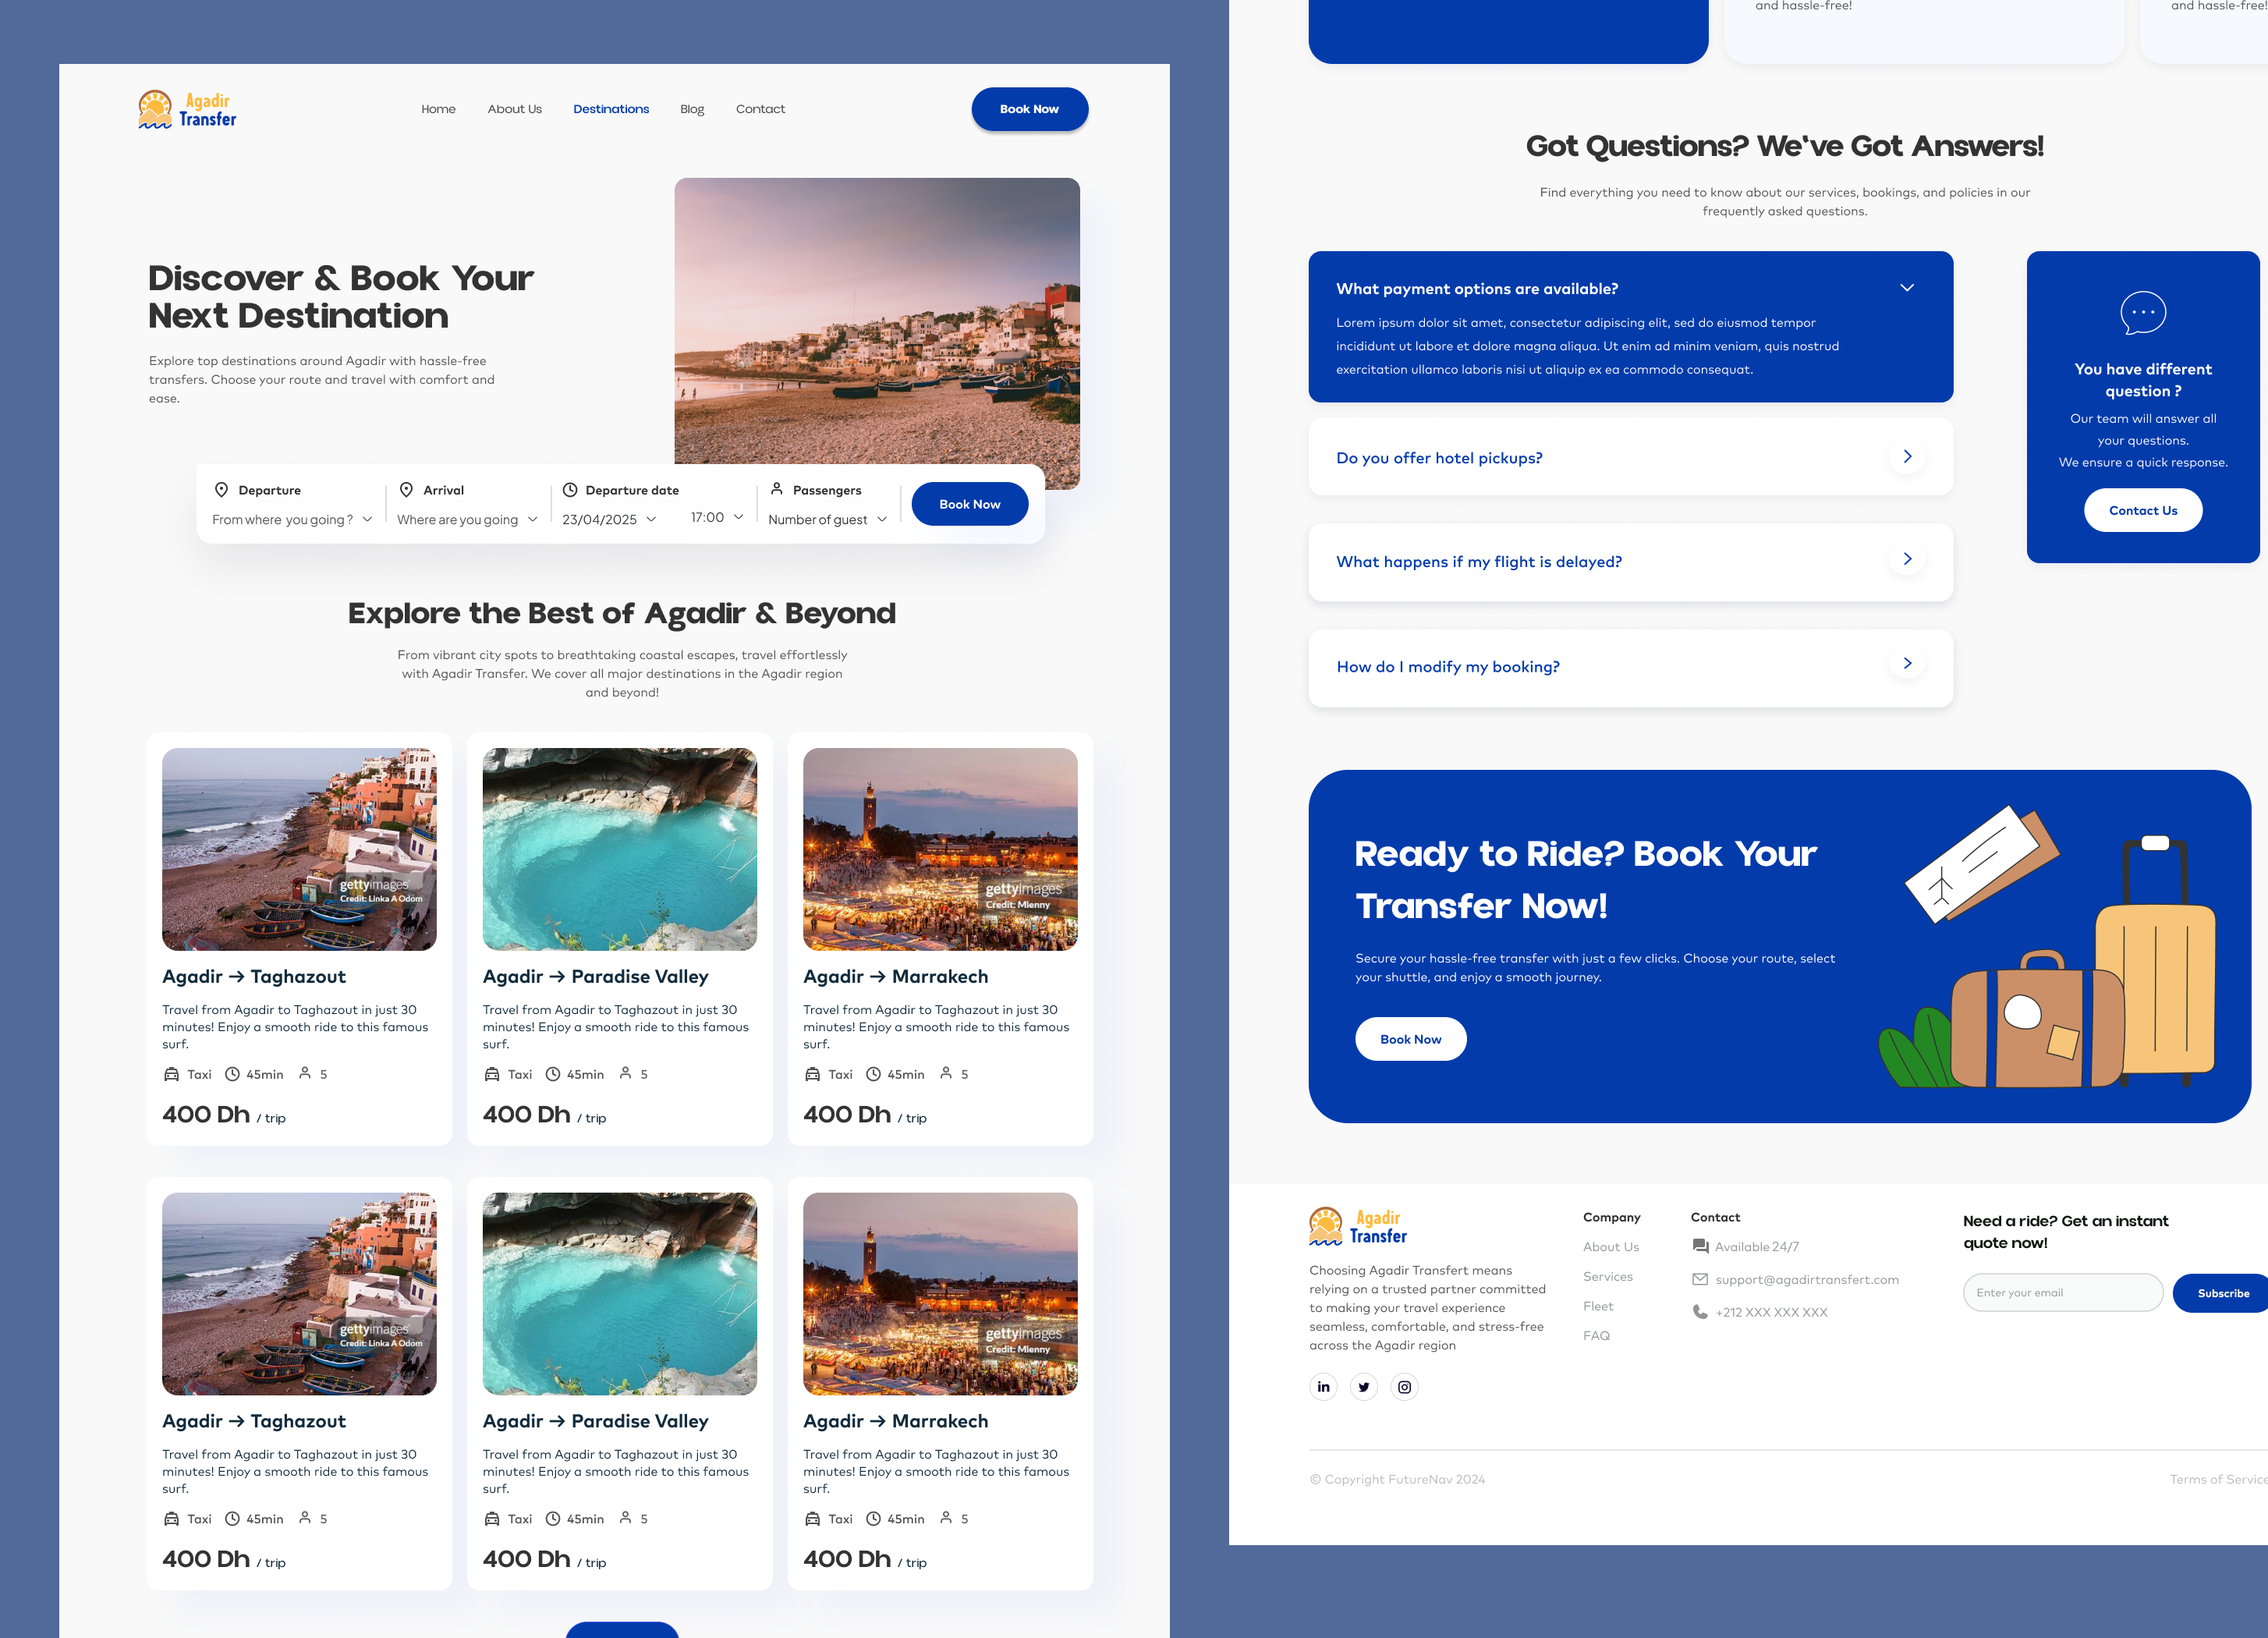
Task: Go to the Home menu item
Action: click(438, 109)
